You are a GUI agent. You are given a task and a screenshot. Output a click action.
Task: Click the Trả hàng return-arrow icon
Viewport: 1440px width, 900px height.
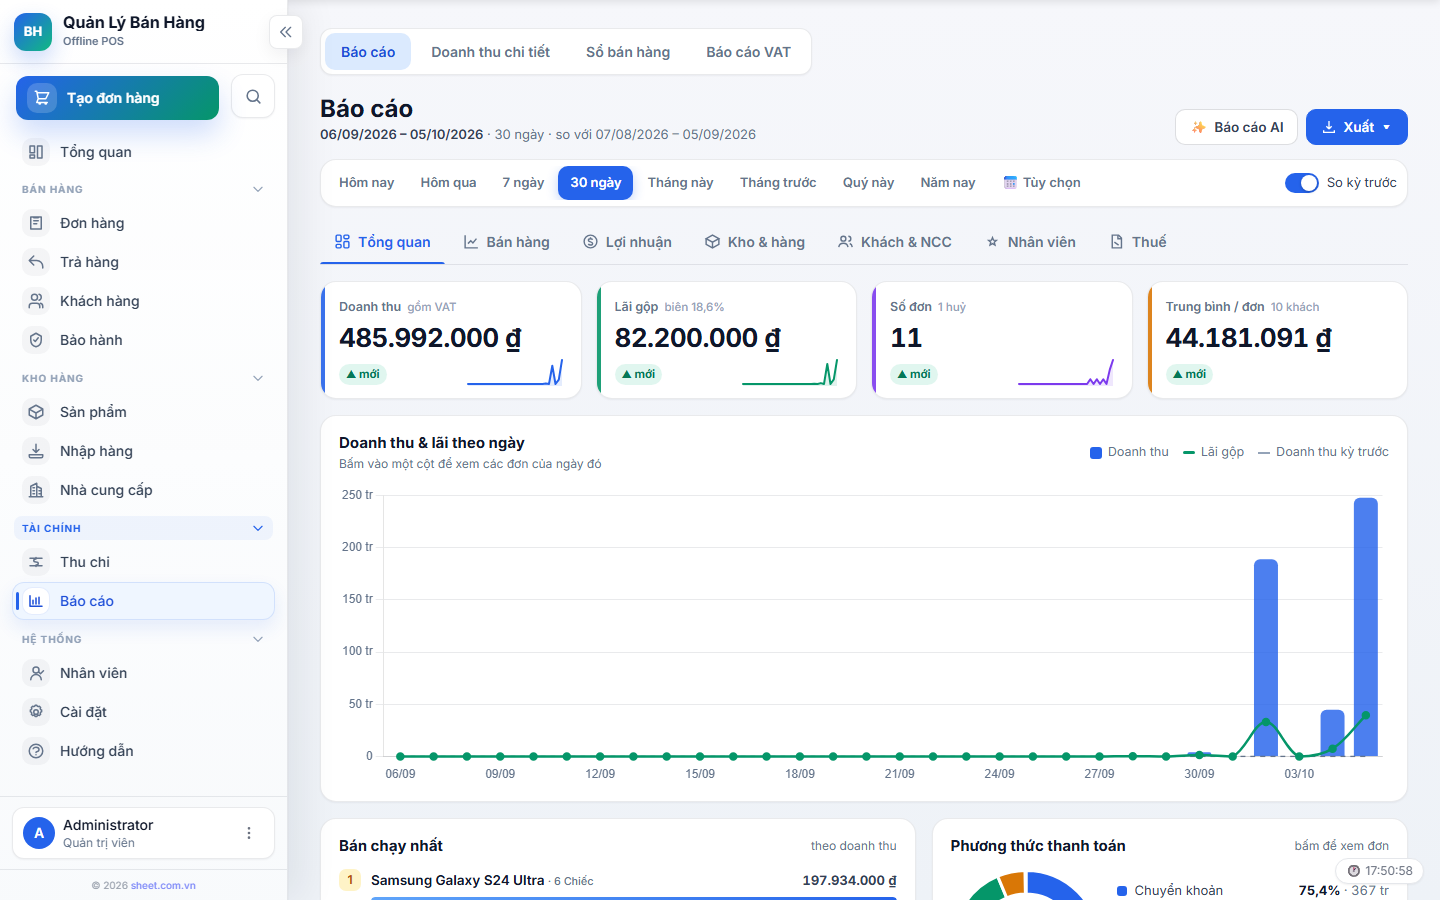pos(36,262)
